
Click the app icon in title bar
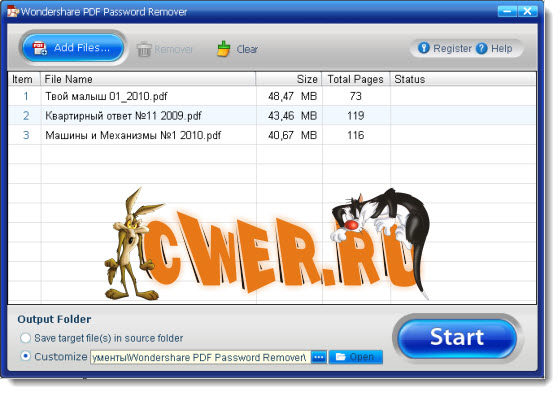point(13,11)
